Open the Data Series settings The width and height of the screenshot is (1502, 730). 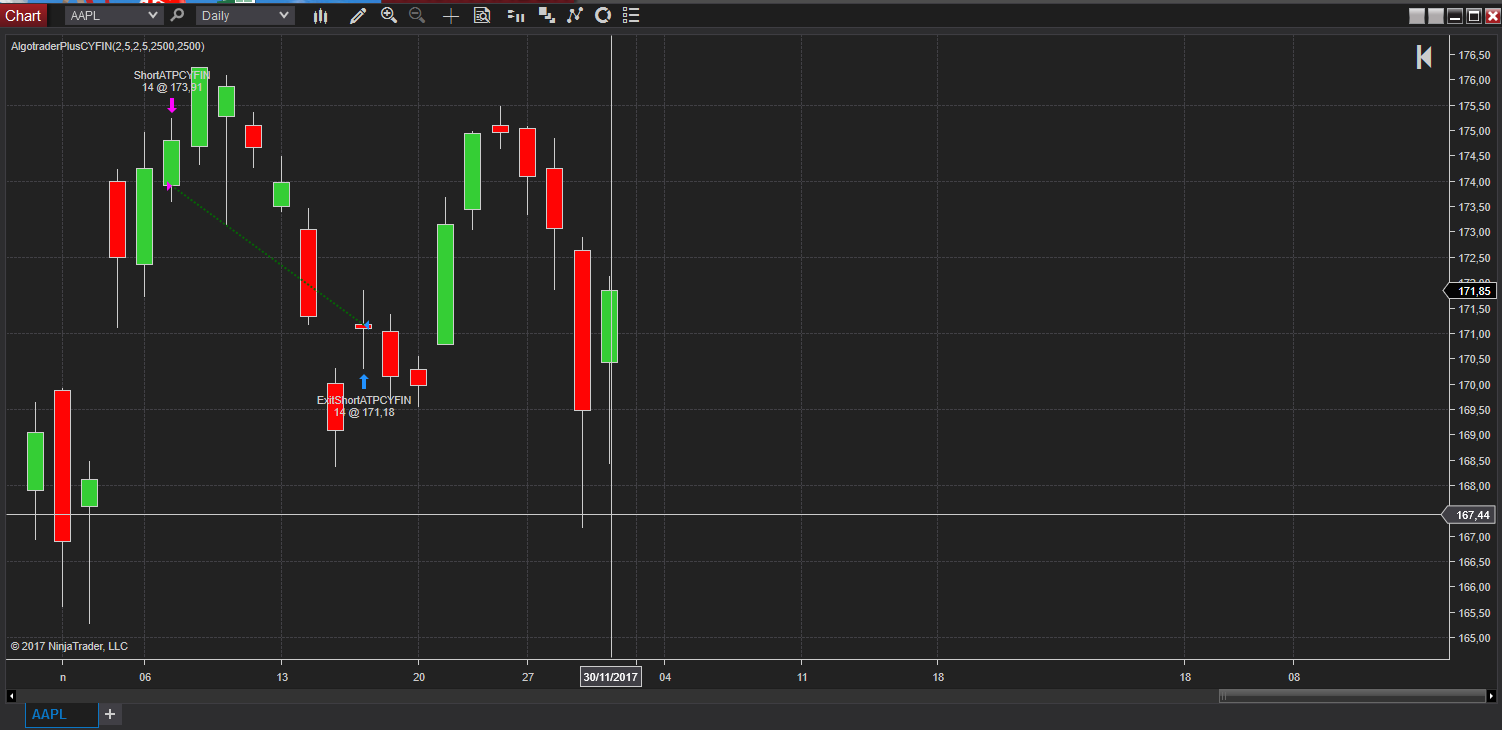[x=546, y=15]
